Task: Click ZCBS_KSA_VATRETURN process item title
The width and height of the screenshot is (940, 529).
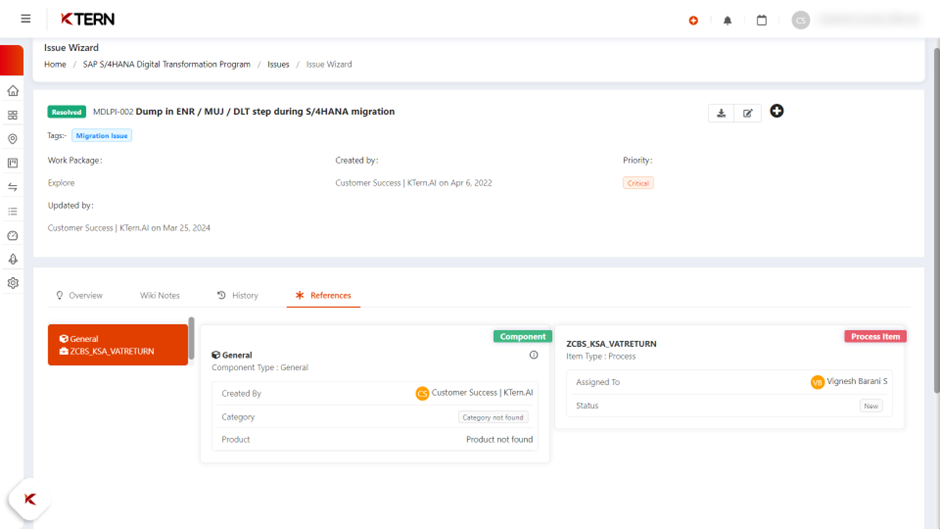Action: (x=611, y=344)
